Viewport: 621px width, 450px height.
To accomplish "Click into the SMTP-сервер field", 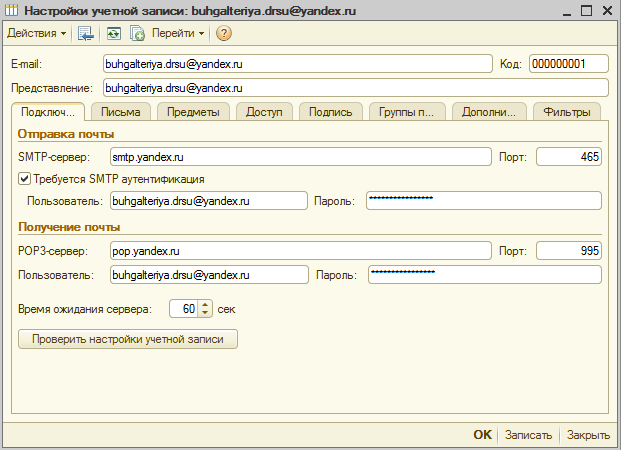I will point(298,157).
